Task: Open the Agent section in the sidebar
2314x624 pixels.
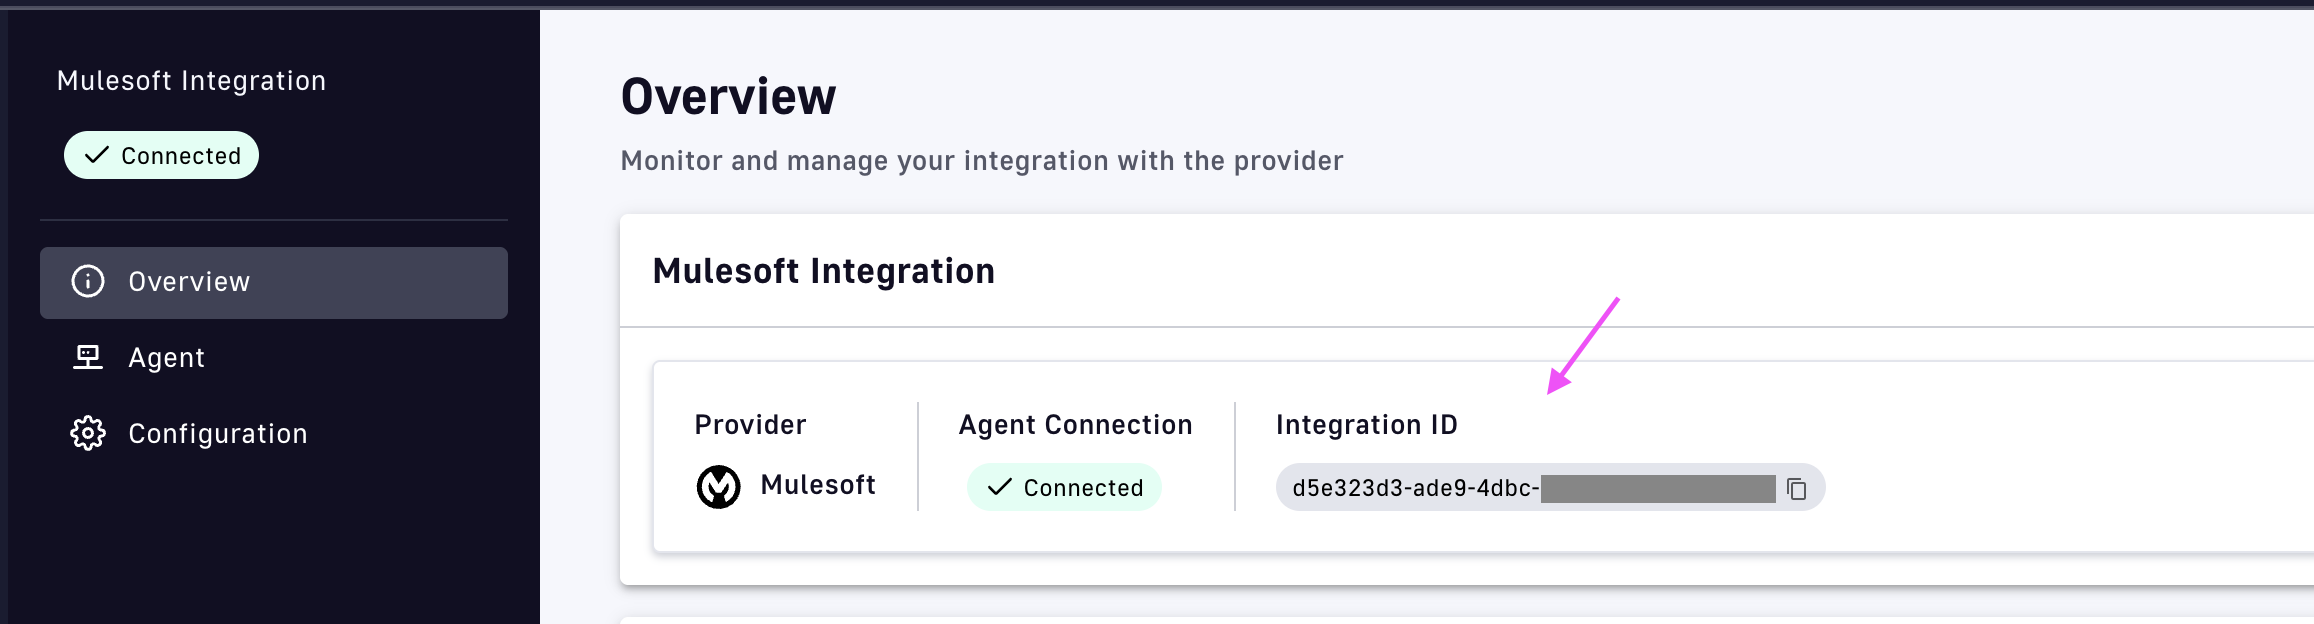Action: [x=166, y=358]
